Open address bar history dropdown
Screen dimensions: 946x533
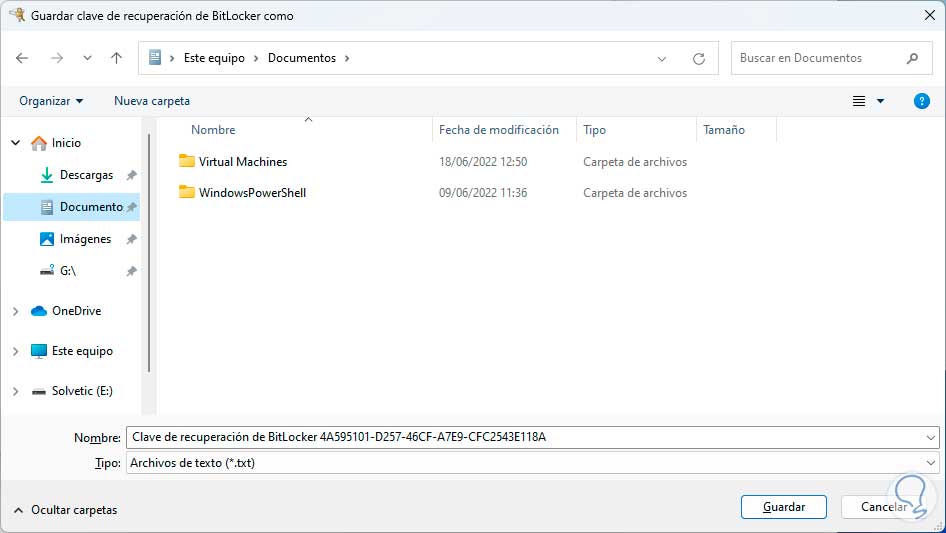(662, 59)
